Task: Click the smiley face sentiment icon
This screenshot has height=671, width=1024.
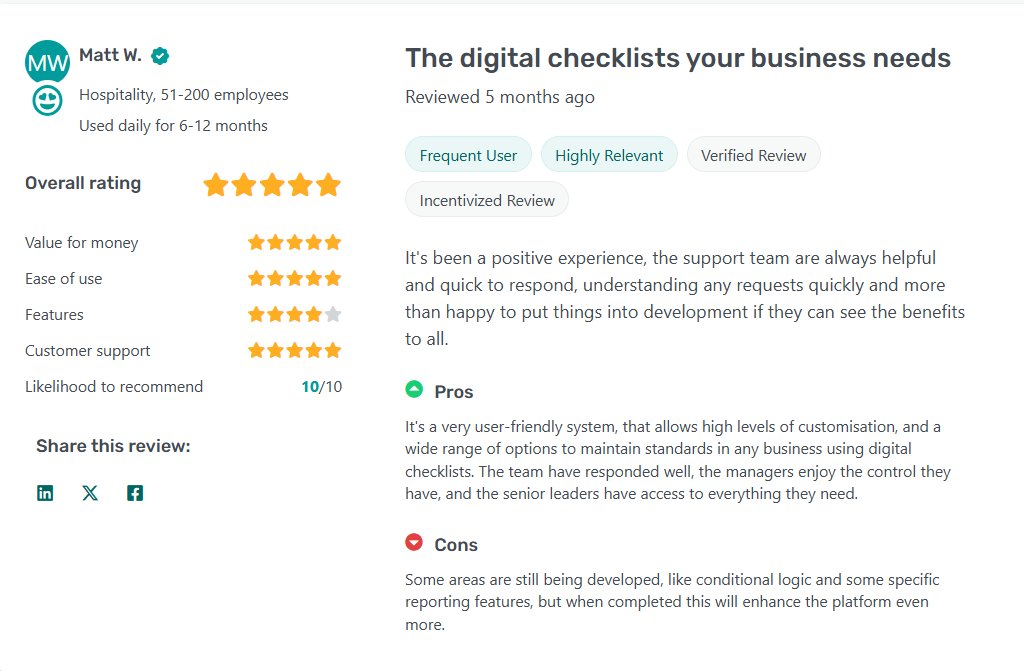Action: click(x=47, y=100)
